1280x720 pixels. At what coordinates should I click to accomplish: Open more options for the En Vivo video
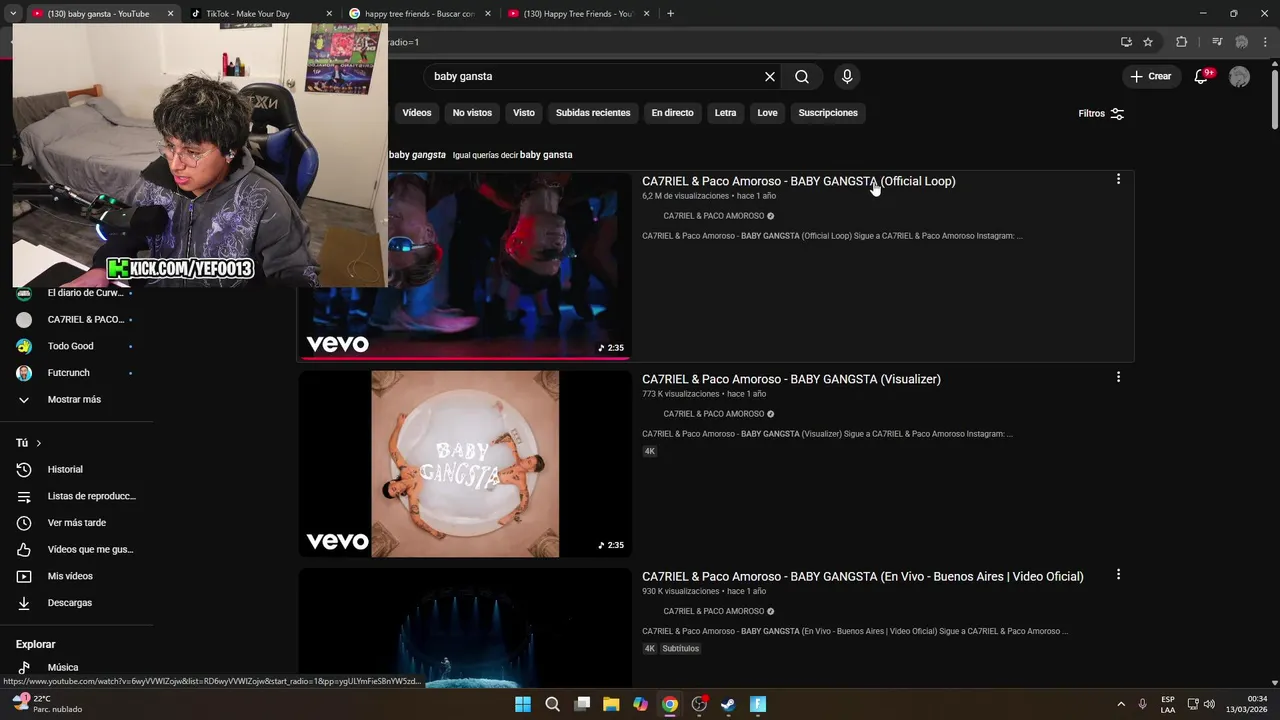[1118, 575]
